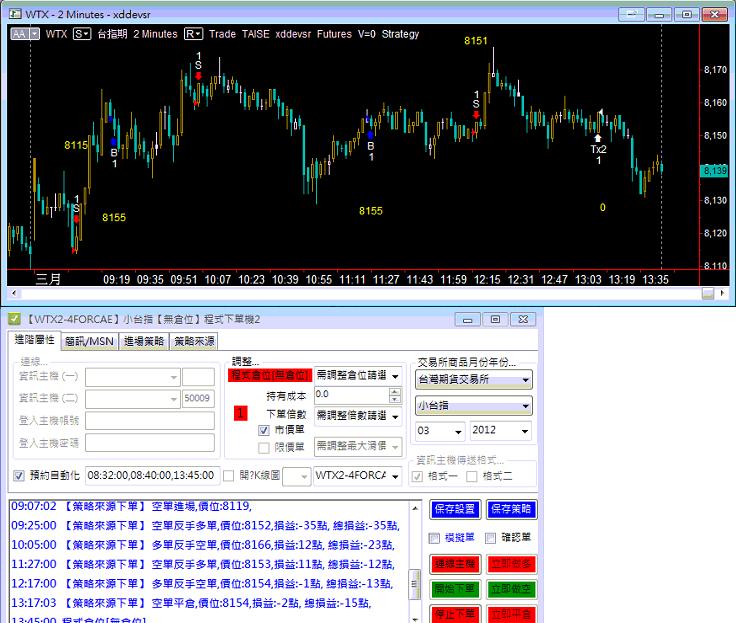Toggle the 格式一 checkbox
736x623 pixels.
tap(417, 477)
